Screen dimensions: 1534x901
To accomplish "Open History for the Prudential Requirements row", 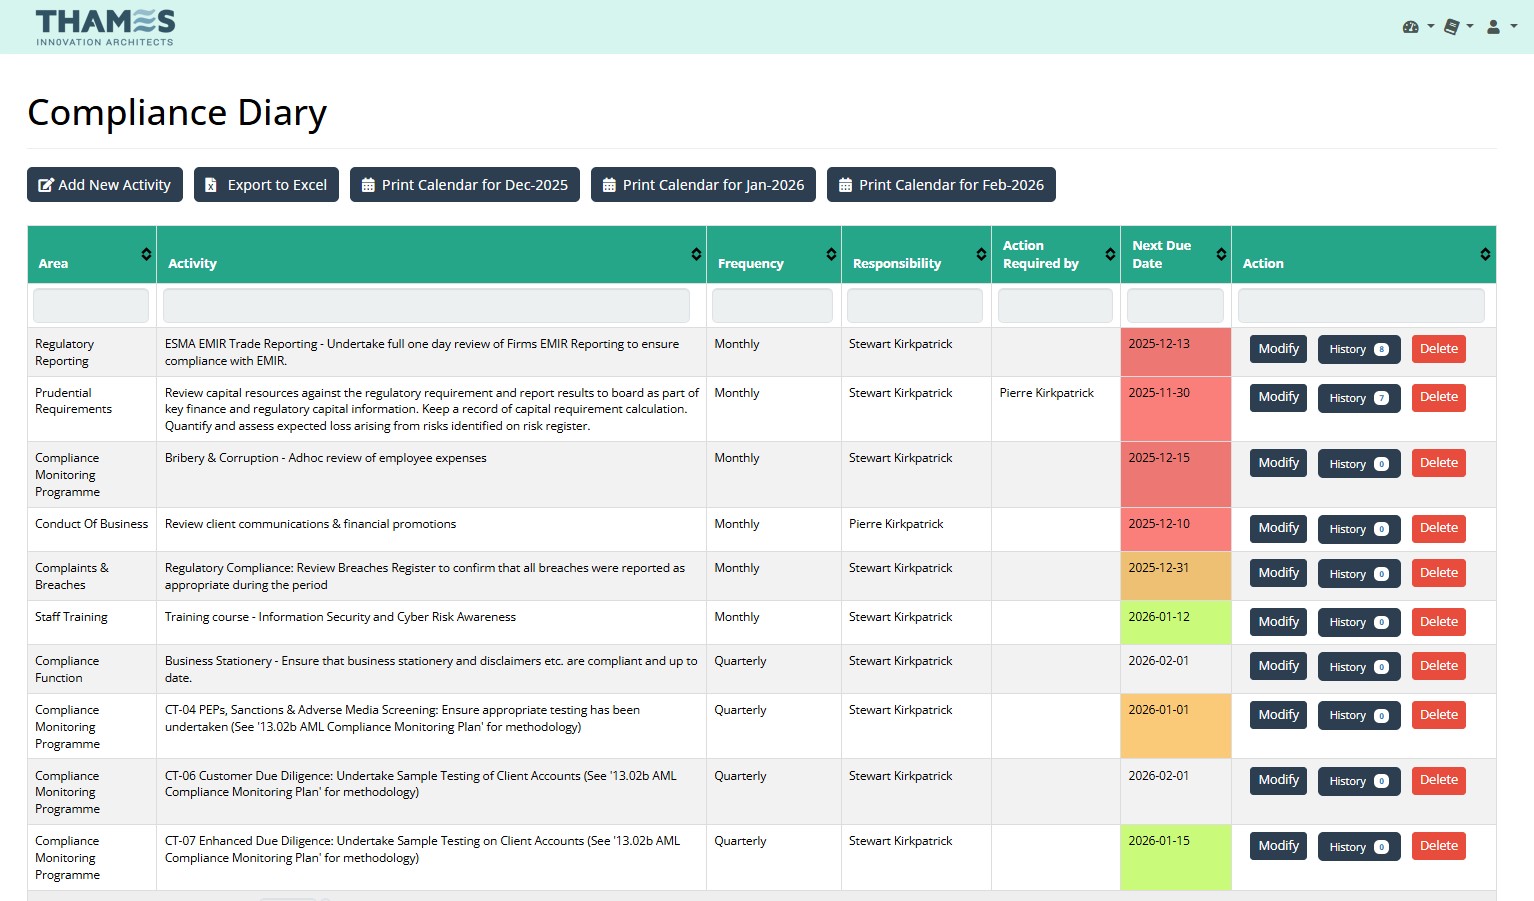I will tap(1358, 398).
